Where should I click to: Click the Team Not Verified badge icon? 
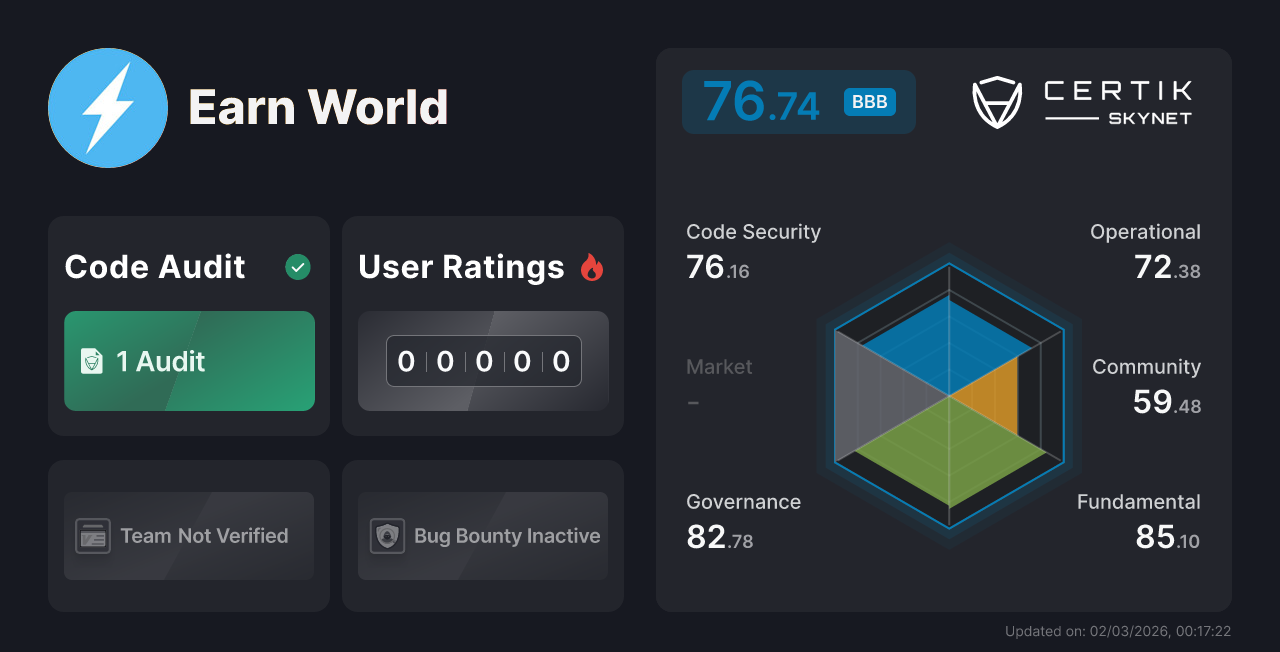coord(91,536)
